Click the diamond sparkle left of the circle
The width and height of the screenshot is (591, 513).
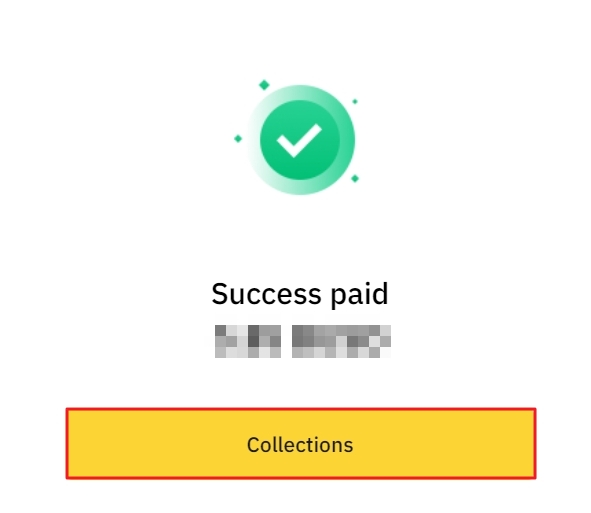[x=238, y=139]
